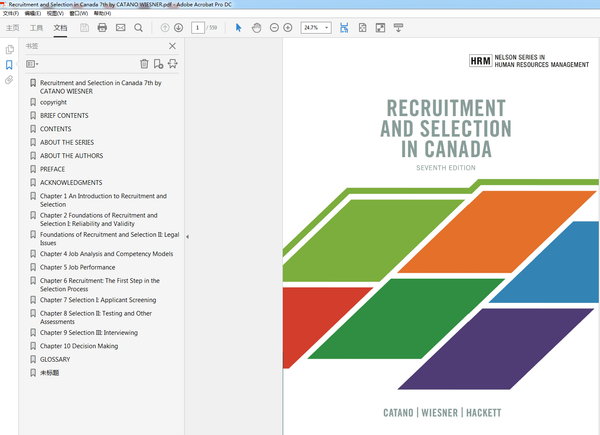Open the bookmarks panel icon
The height and width of the screenshot is (435, 600).
9,65
